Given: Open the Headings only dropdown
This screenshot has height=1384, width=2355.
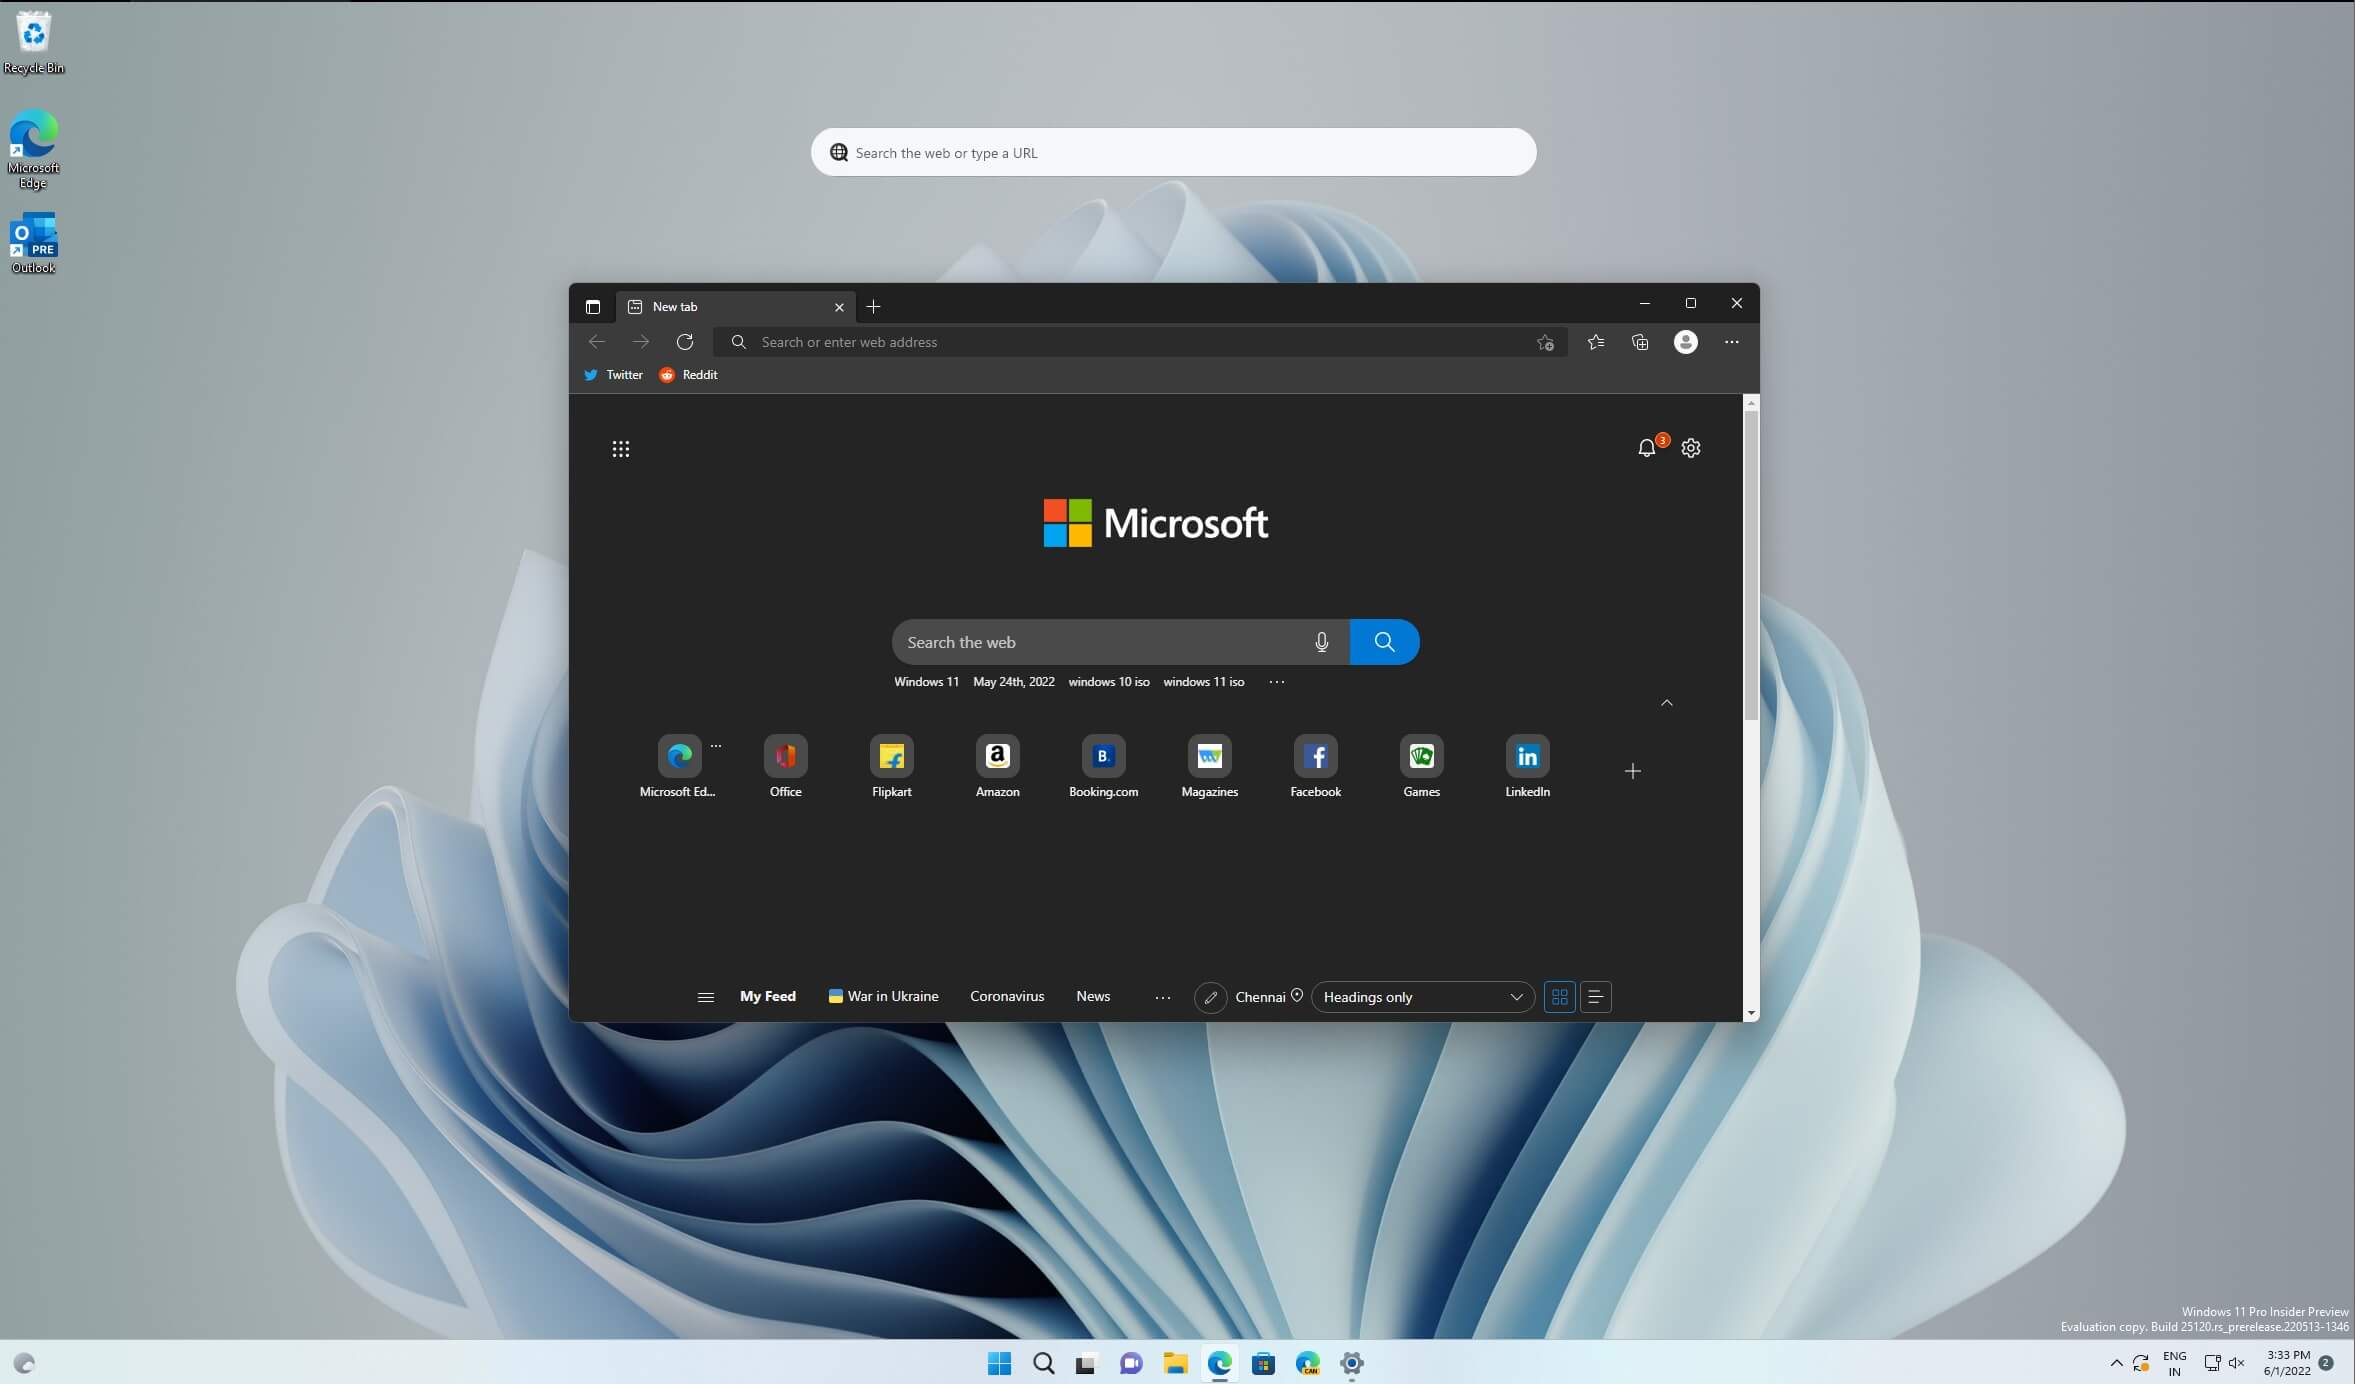Looking at the screenshot, I should [x=1420, y=996].
